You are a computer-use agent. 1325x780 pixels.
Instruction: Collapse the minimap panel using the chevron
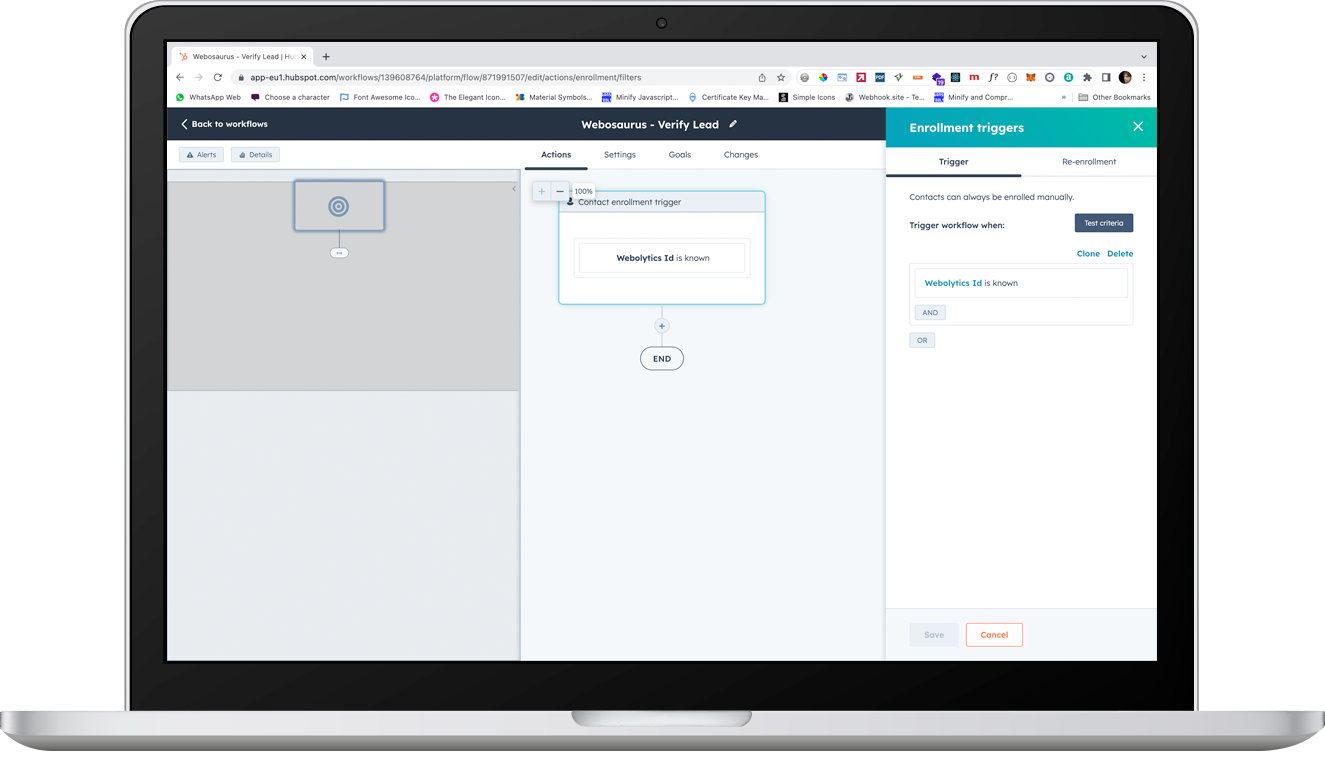pyautogui.click(x=514, y=187)
